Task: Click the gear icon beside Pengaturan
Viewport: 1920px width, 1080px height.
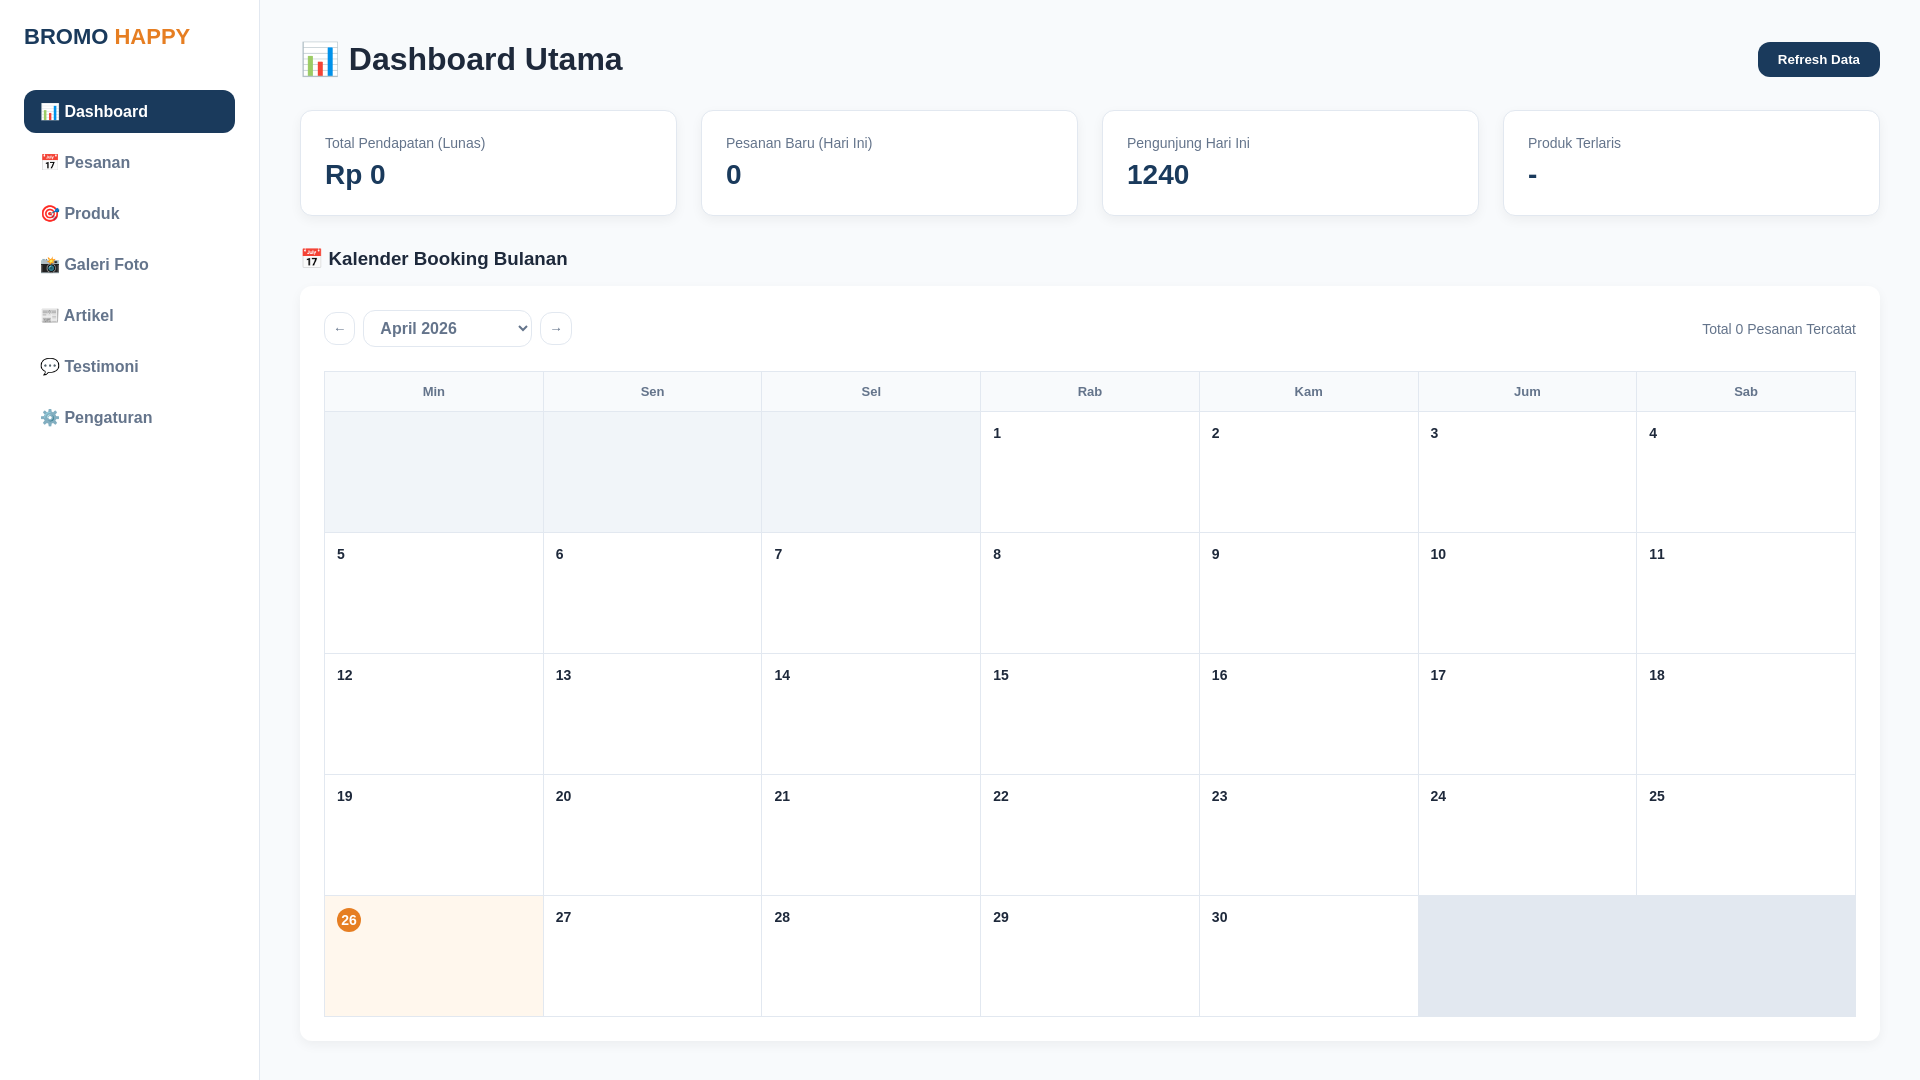Action: click(x=49, y=418)
